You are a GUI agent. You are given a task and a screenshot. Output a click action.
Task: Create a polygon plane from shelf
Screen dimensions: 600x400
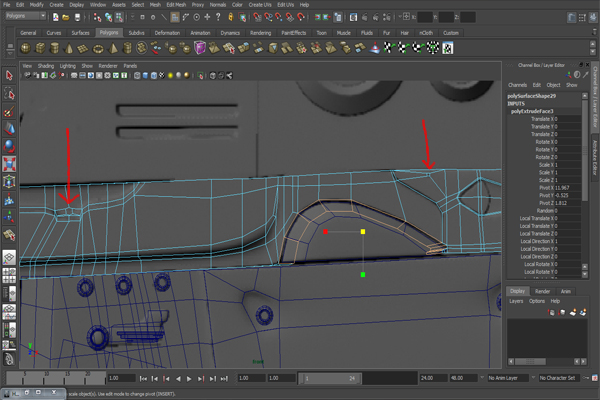[83, 48]
